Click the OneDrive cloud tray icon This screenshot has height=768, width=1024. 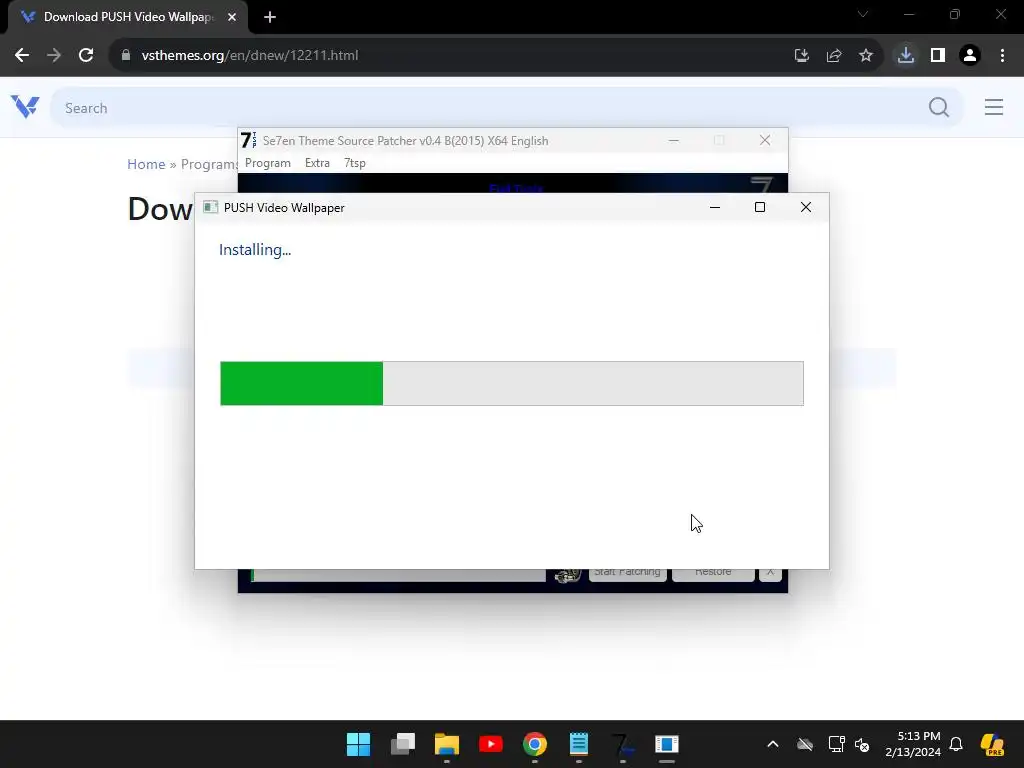click(805, 744)
